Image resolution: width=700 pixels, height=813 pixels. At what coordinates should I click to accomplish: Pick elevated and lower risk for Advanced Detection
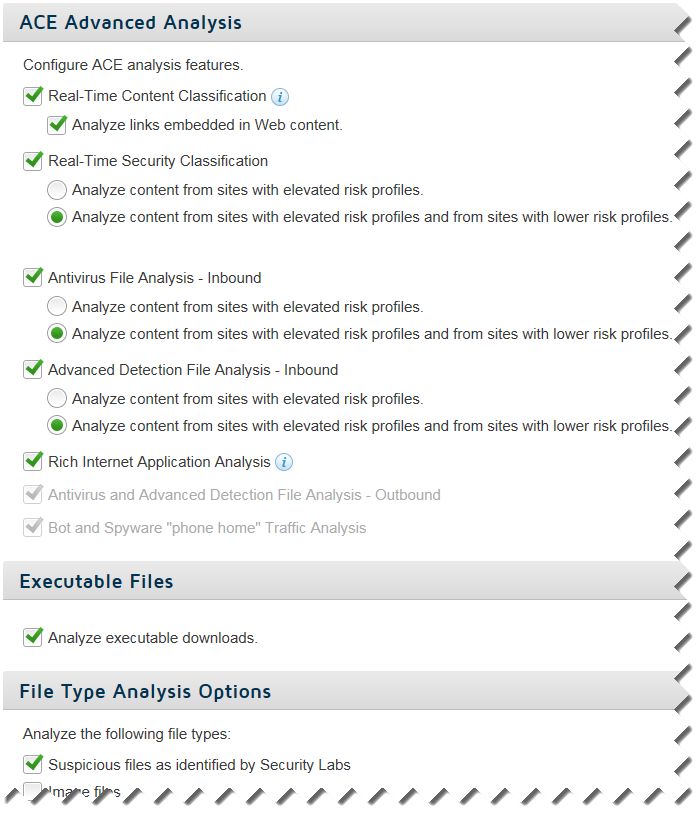point(57,426)
